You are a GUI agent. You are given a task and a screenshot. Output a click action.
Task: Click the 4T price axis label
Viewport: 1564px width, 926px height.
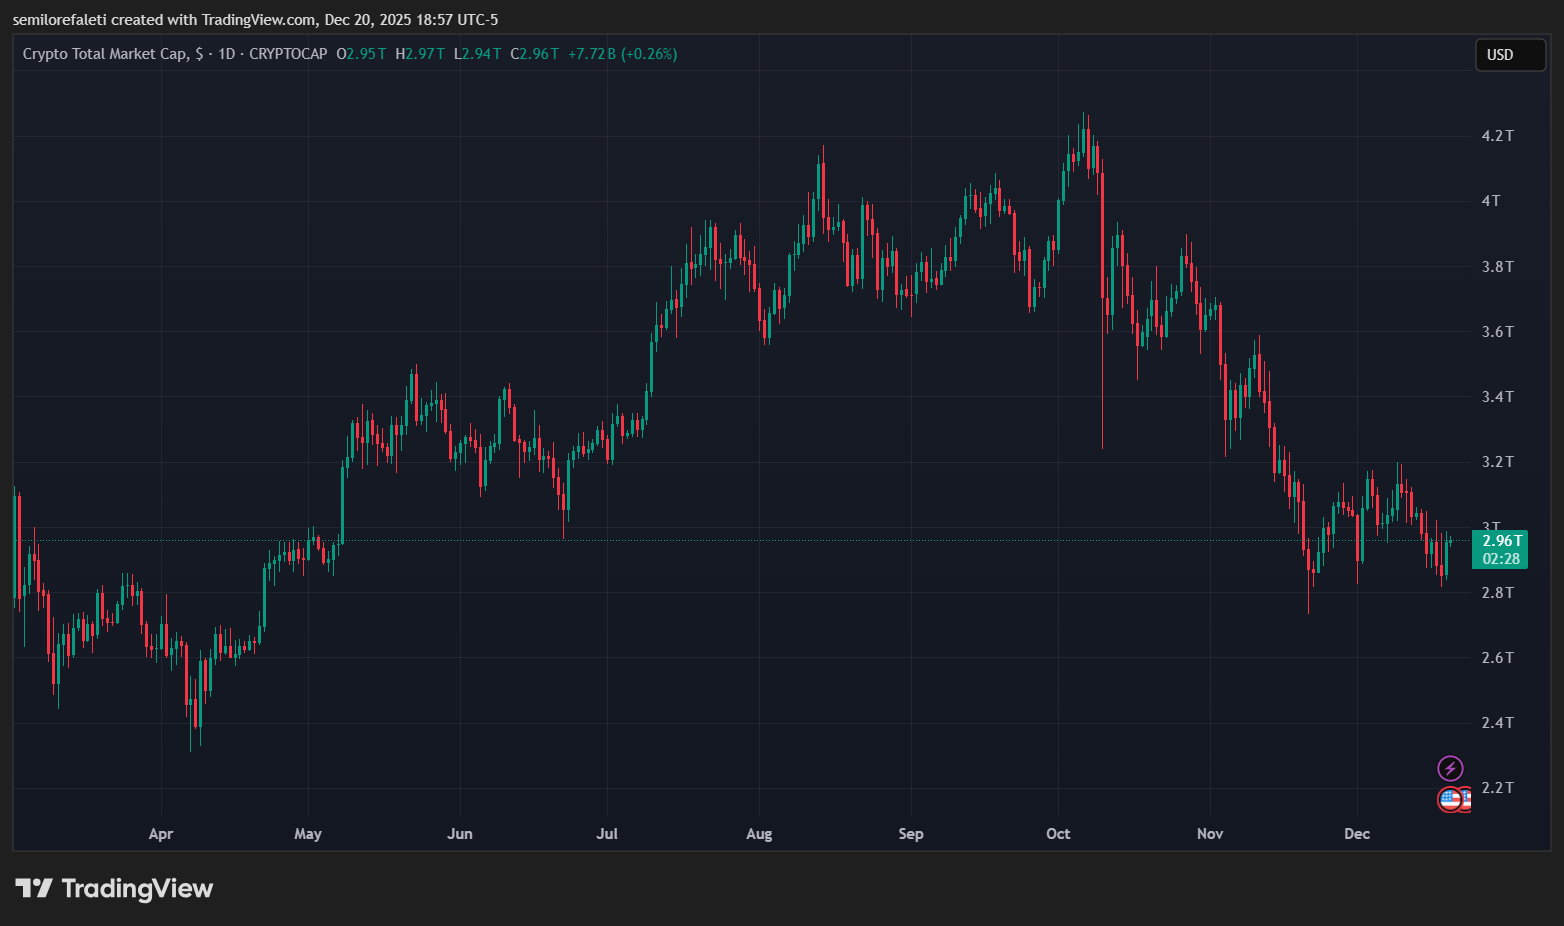pos(1491,201)
